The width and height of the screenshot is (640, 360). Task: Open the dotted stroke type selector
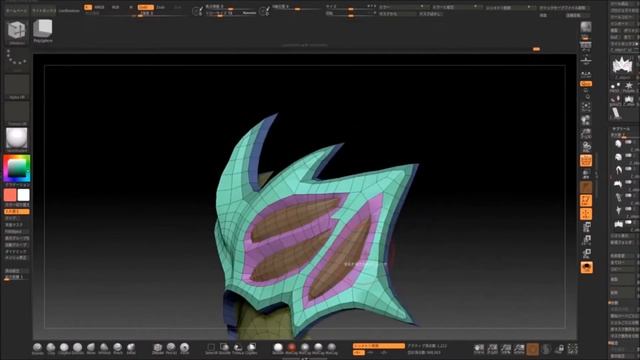(17, 58)
